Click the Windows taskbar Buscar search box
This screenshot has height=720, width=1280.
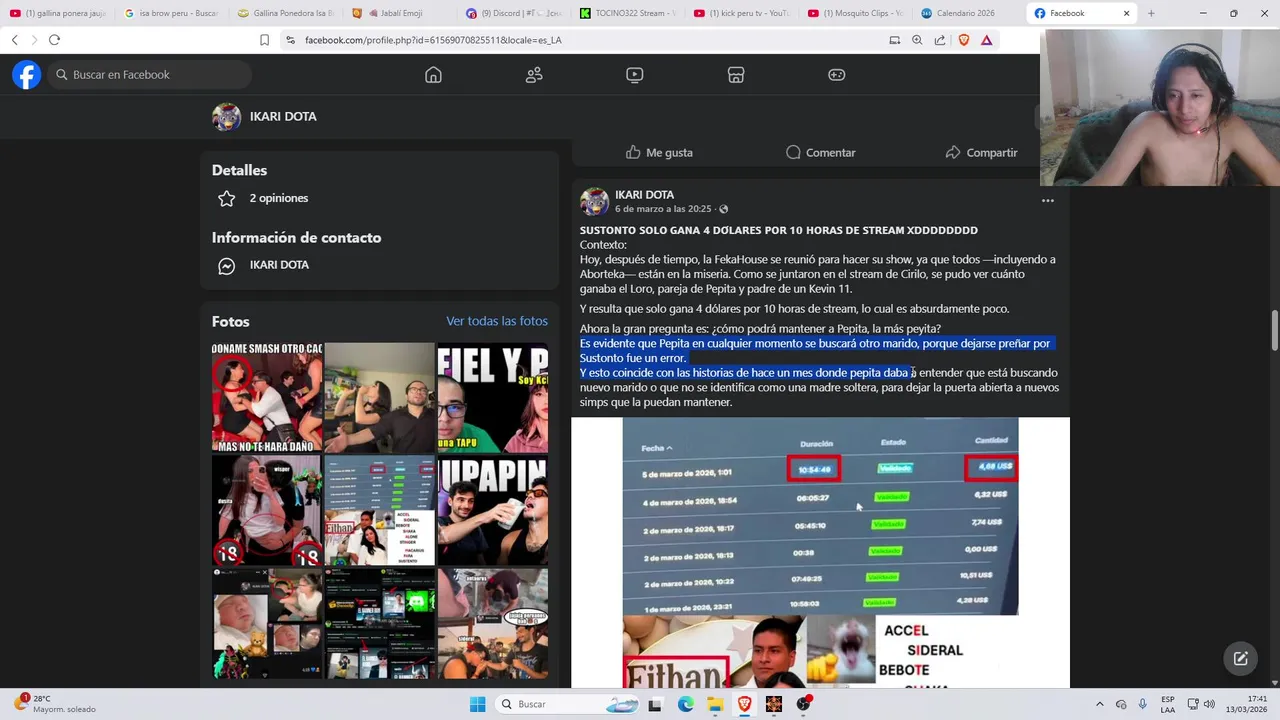click(x=568, y=704)
